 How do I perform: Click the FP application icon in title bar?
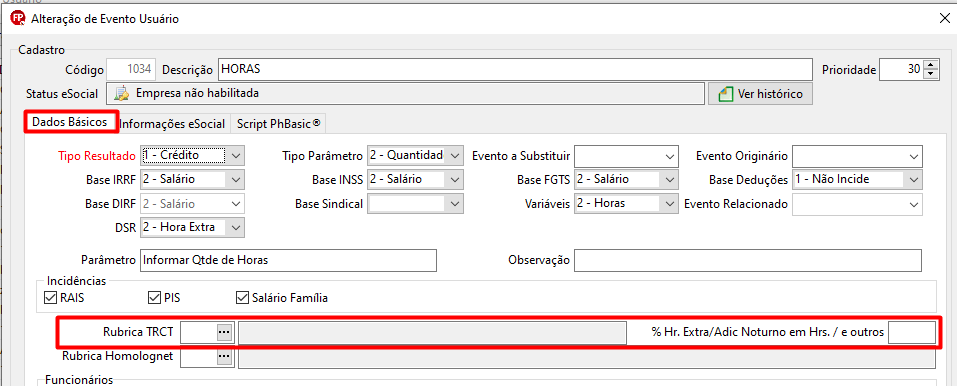click(x=18, y=19)
